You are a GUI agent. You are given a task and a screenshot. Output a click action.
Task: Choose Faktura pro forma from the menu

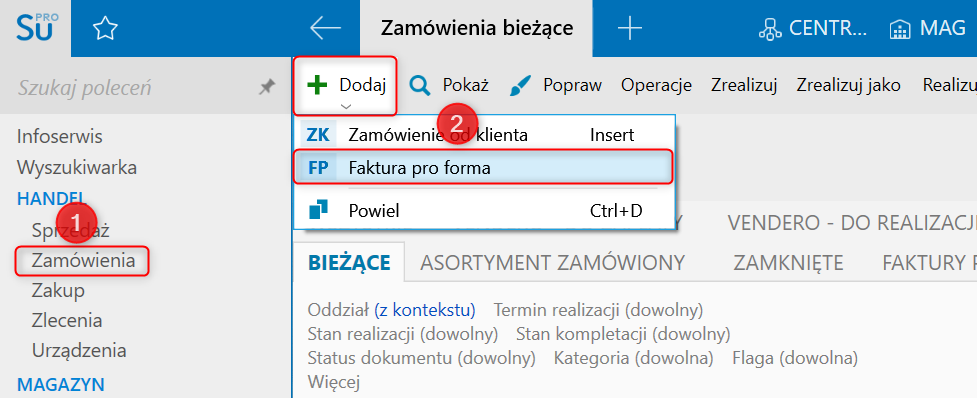pos(484,168)
